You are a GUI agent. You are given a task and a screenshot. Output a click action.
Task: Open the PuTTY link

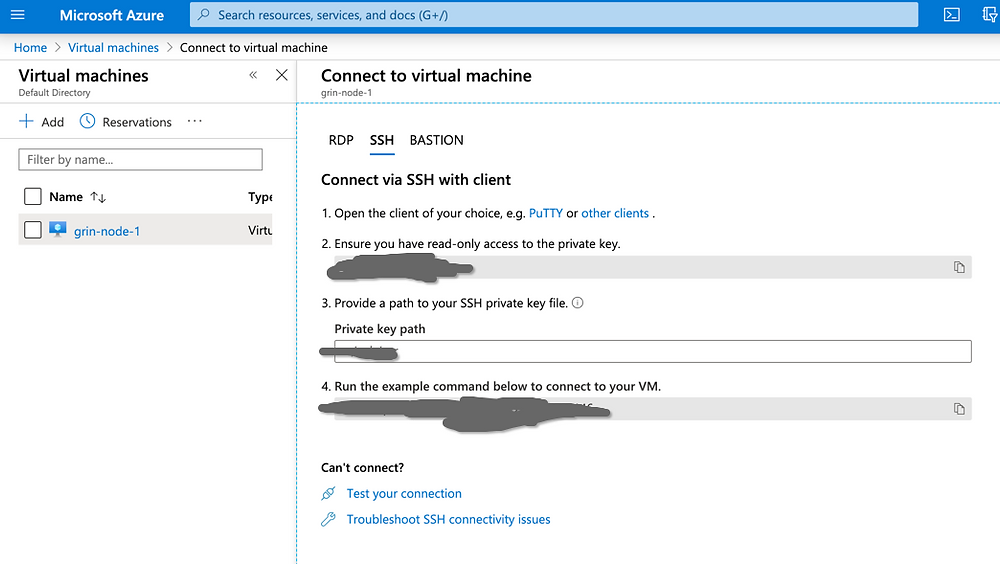click(x=546, y=213)
